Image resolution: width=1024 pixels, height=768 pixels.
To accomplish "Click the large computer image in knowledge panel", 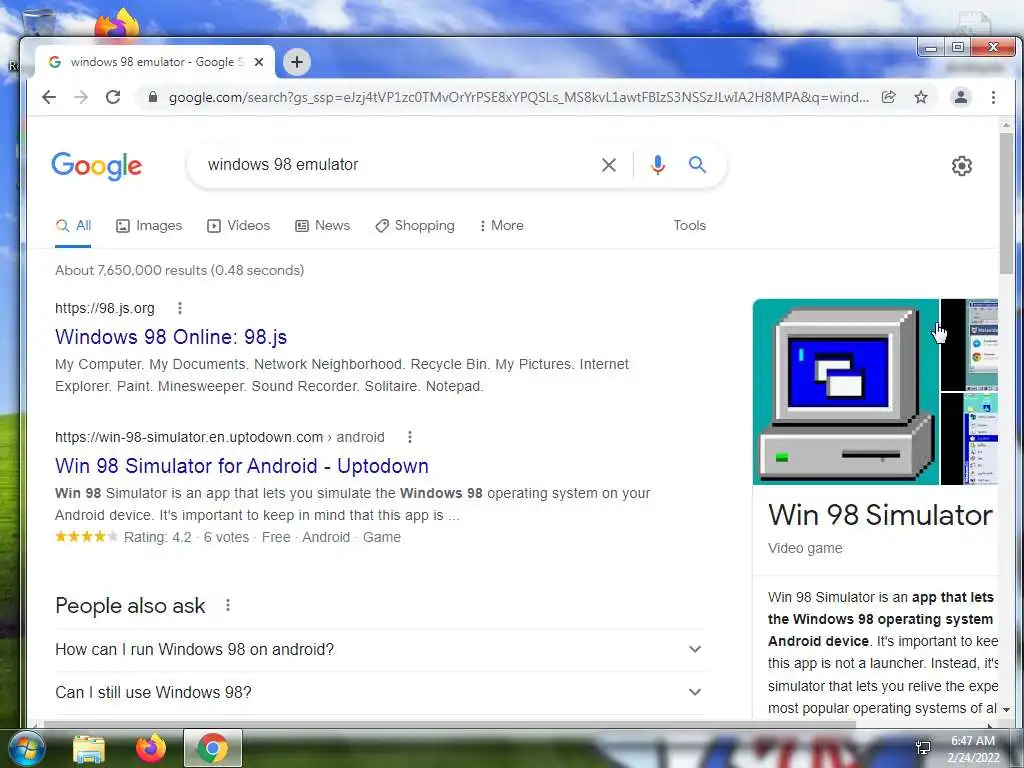I will coord(846,392).
